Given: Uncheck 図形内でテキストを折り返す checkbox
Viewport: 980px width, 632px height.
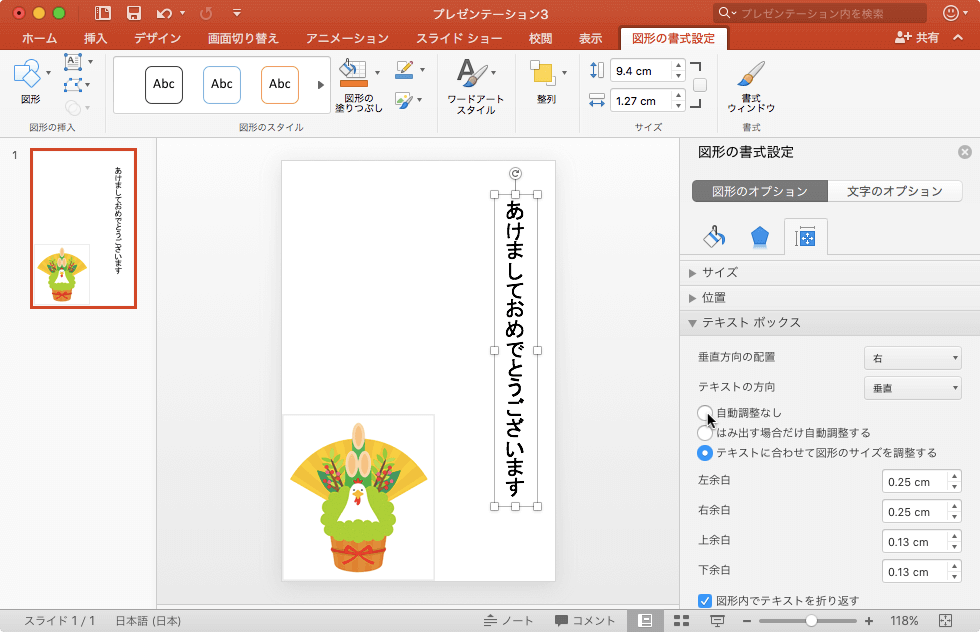Looking at the screenshot, I should tap(705, 601).
